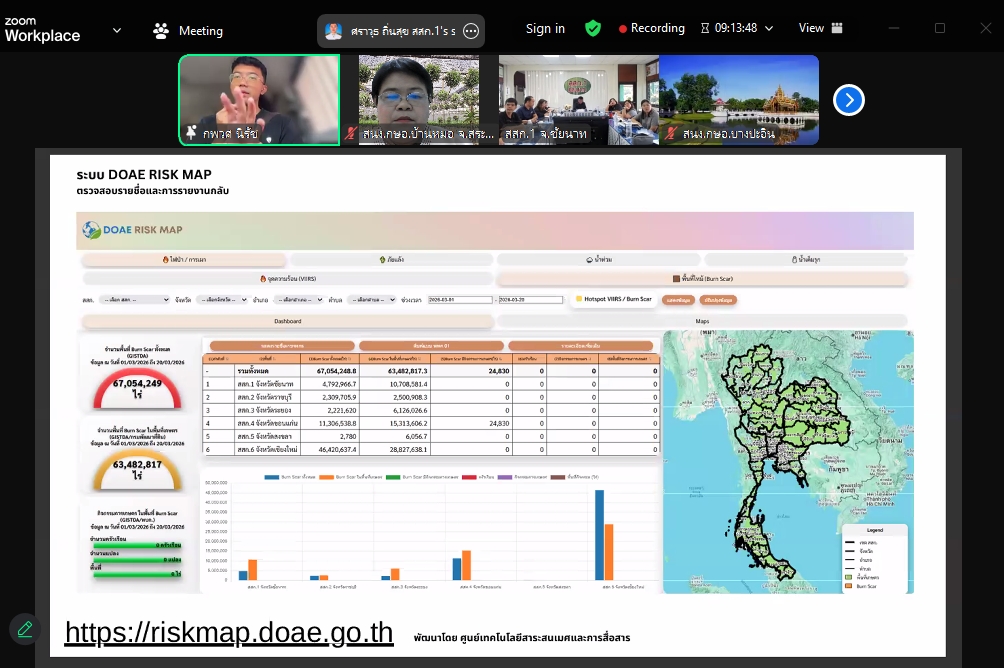Click the green encryption shield icon
This screenshot has height=668, width=1004.
point(593,29)
